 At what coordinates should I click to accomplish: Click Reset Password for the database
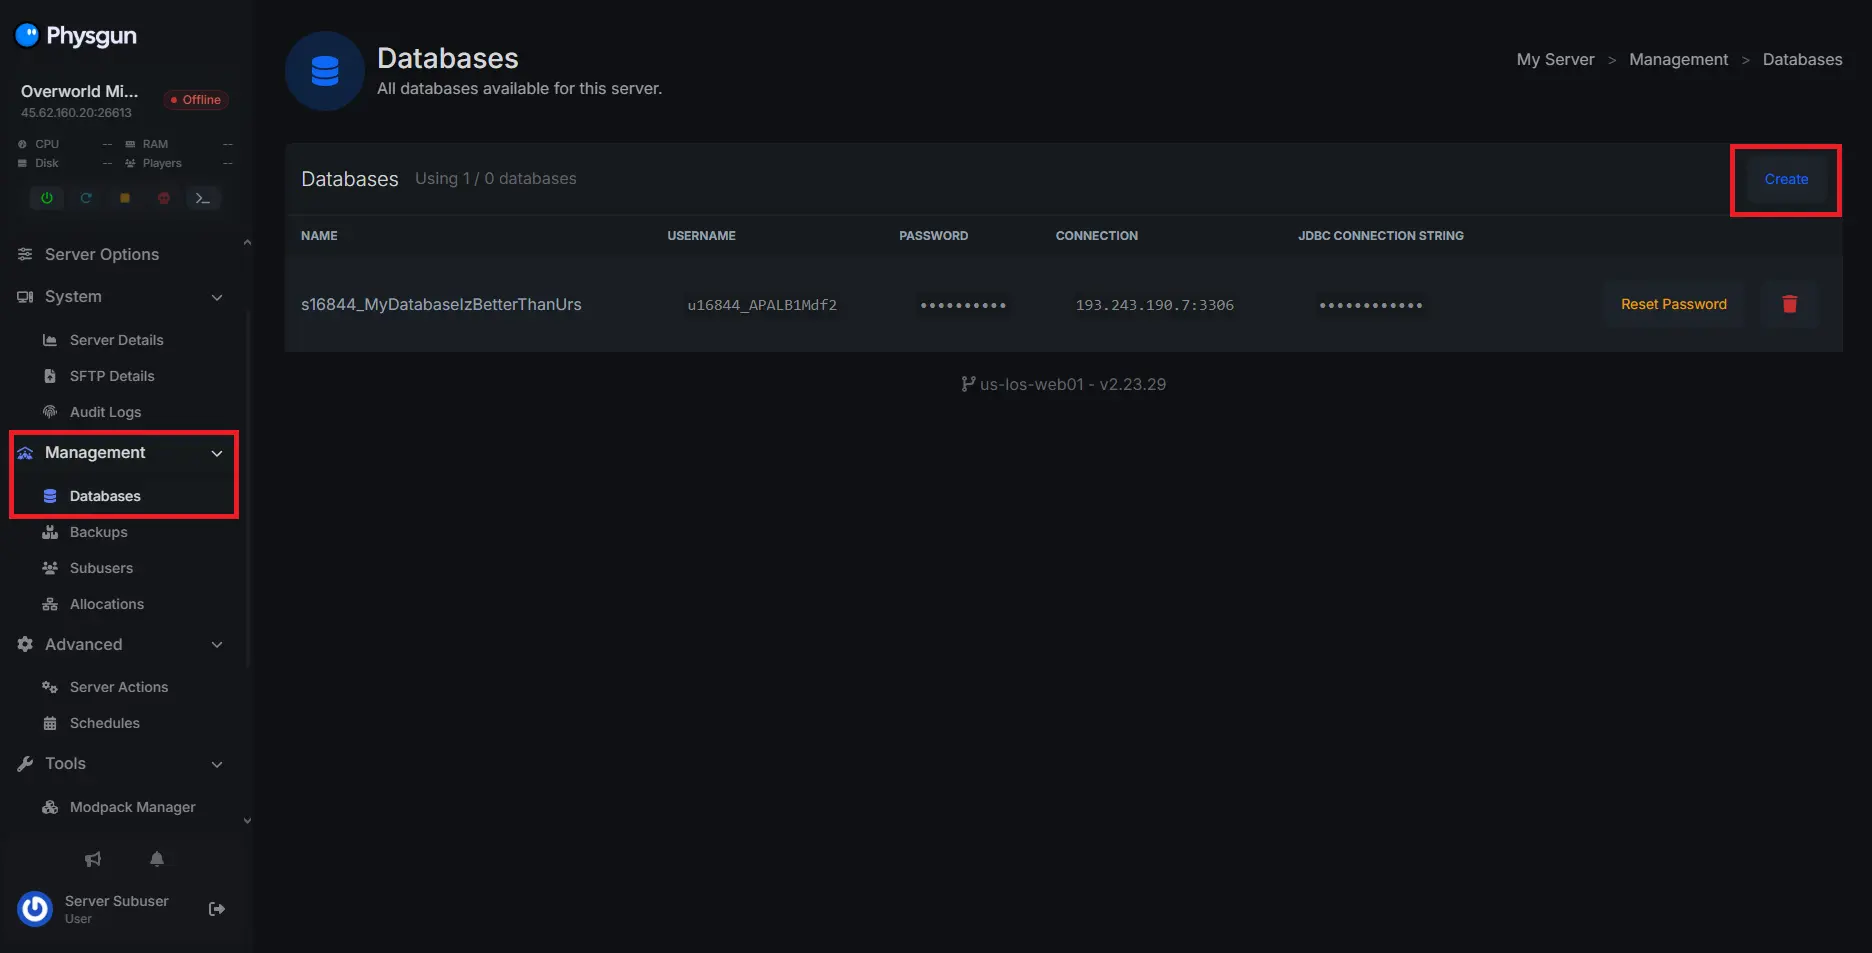pos(1673,304)
